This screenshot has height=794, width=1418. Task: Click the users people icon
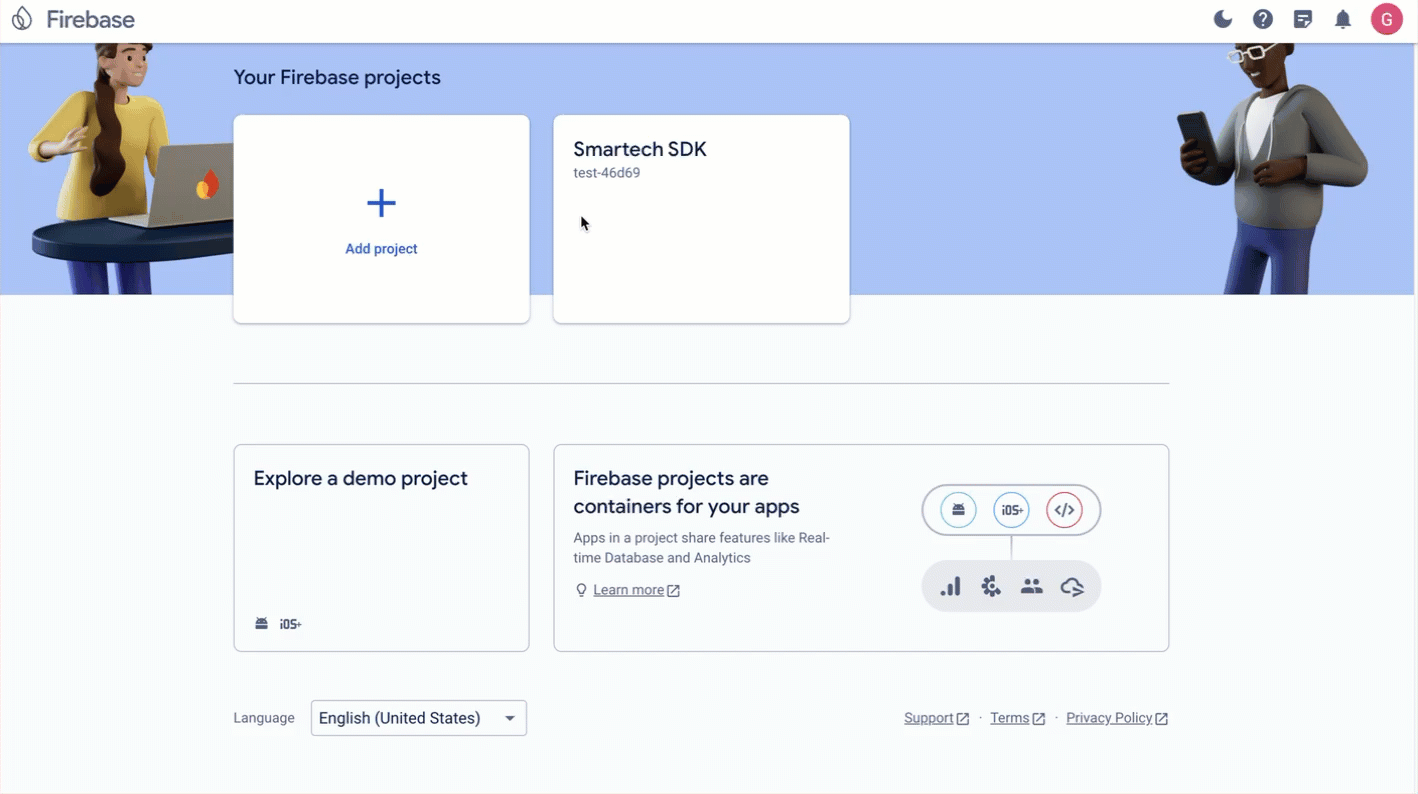1032,587
